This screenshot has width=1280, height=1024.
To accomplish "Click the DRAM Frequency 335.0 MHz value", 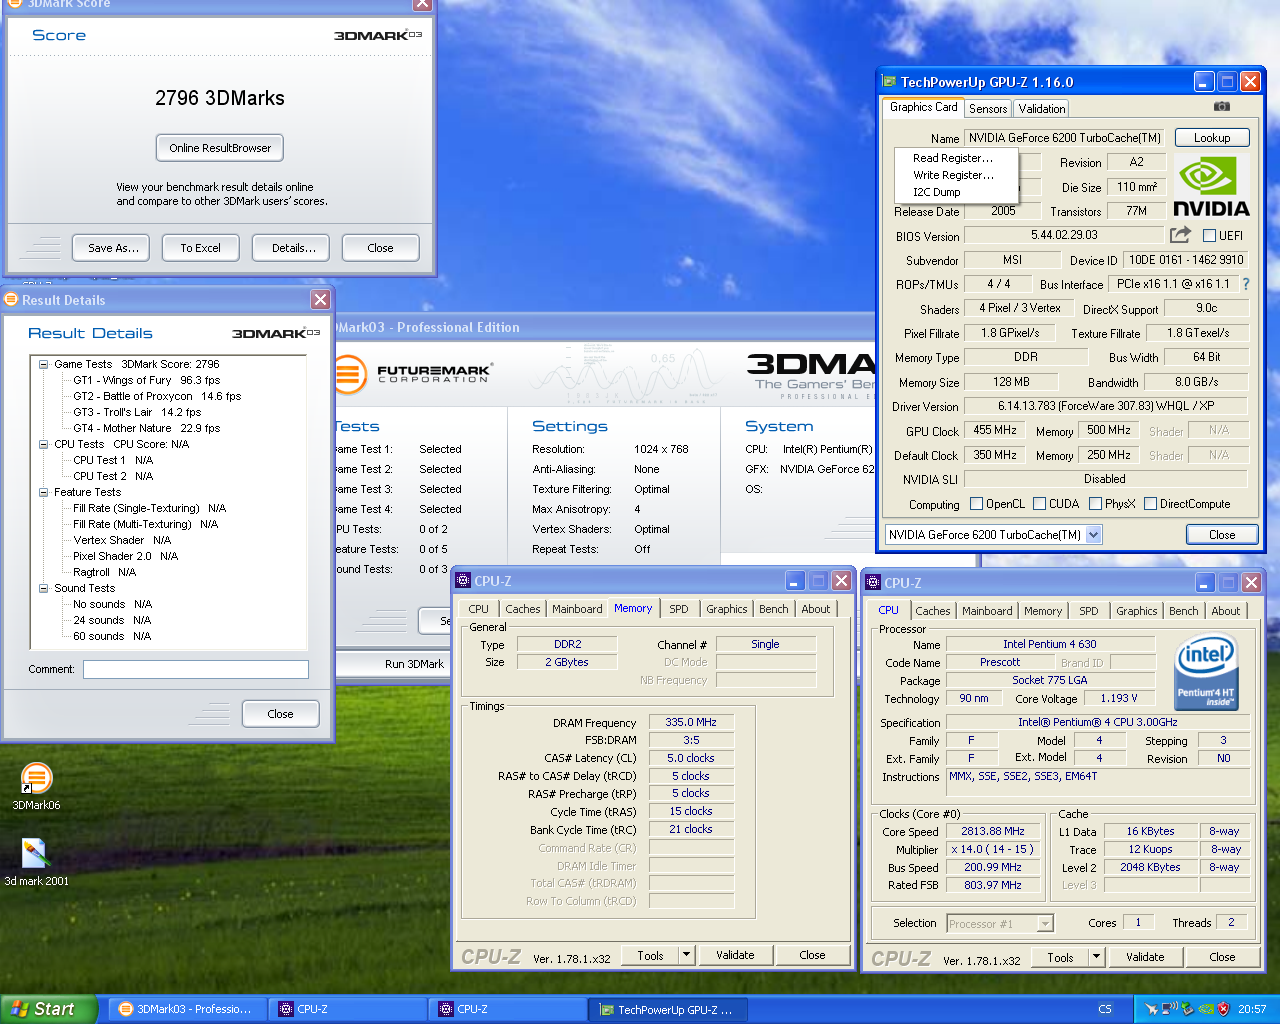I will [x=691, y=722].
